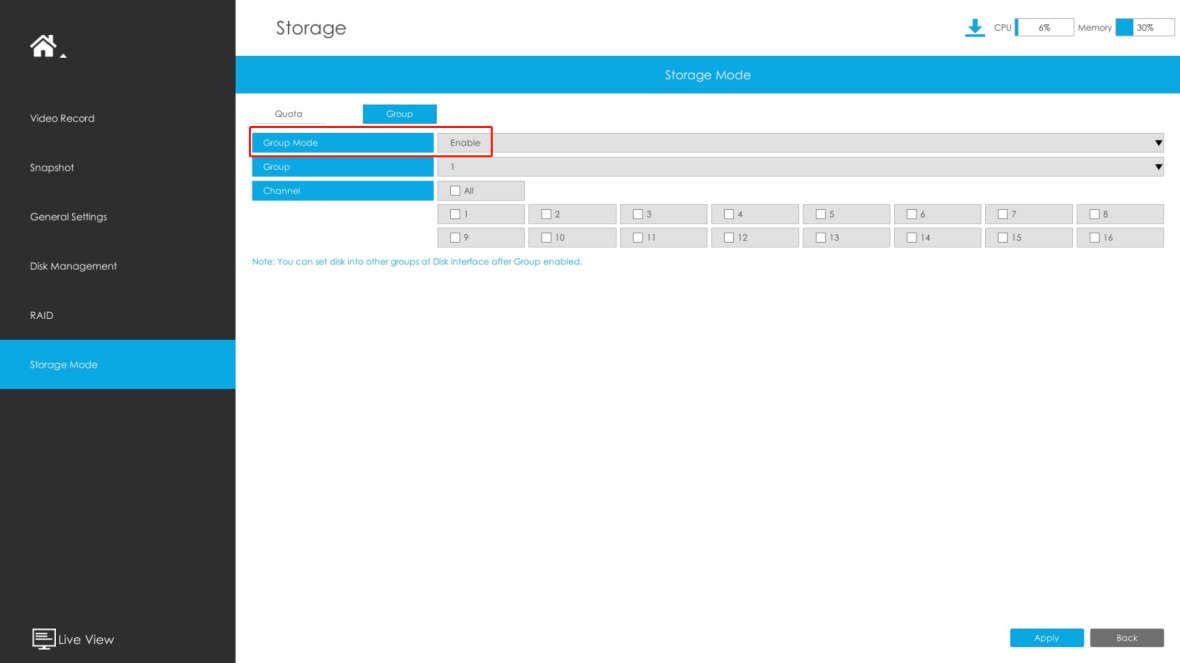Enable channel 1 checkbox
This screenshot has height=663, width=1180.
click(x=455, y=214)
